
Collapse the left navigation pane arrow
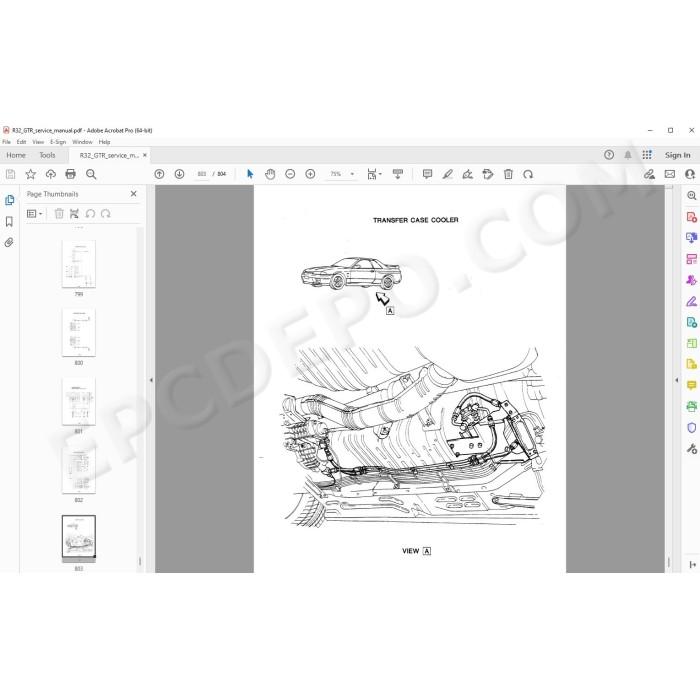click(x=151, y=380)
